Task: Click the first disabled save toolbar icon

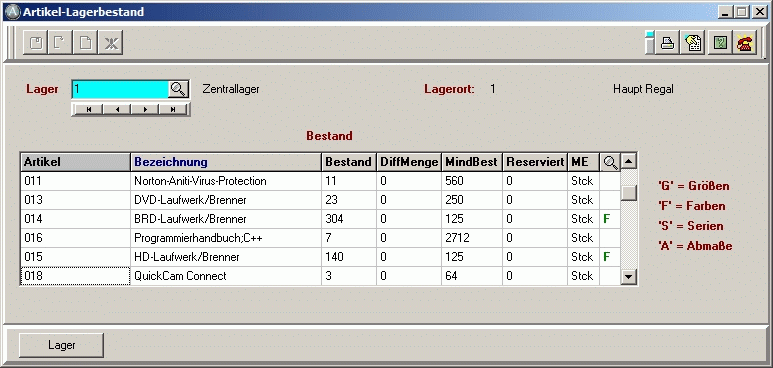Action: point(35,43)
